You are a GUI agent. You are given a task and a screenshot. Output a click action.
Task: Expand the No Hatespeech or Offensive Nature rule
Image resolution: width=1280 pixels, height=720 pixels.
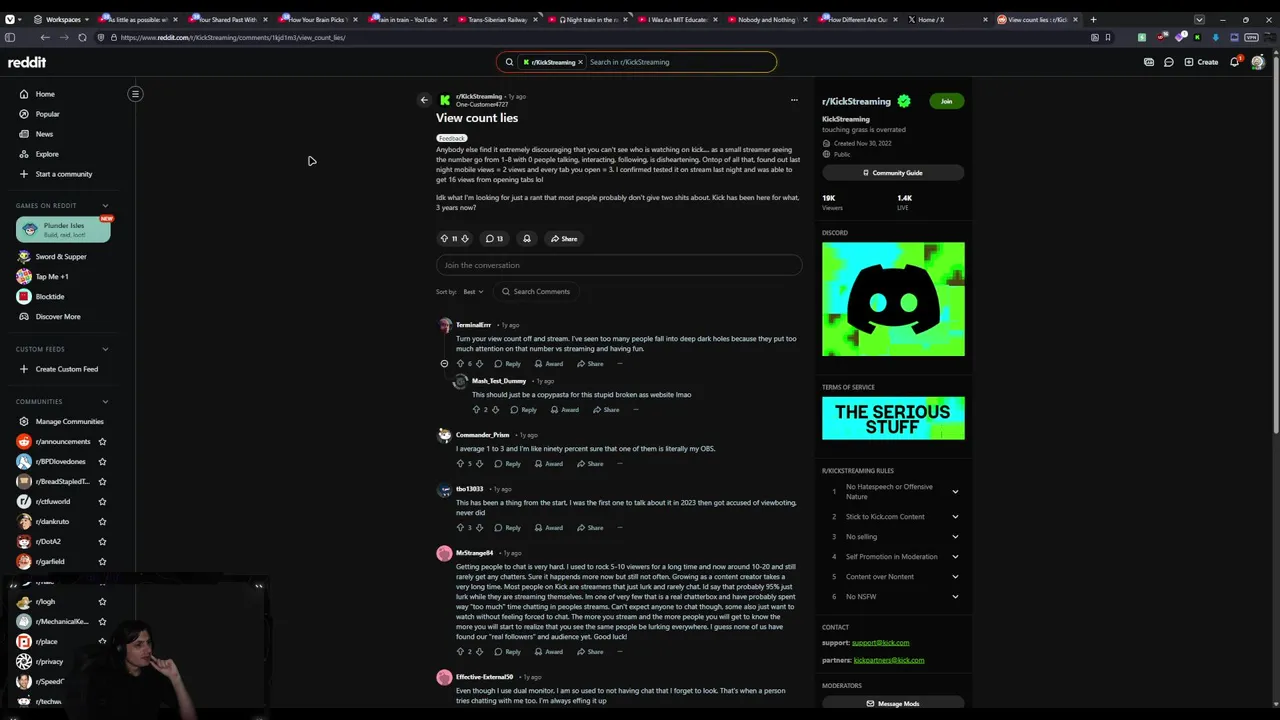[955, 492]
